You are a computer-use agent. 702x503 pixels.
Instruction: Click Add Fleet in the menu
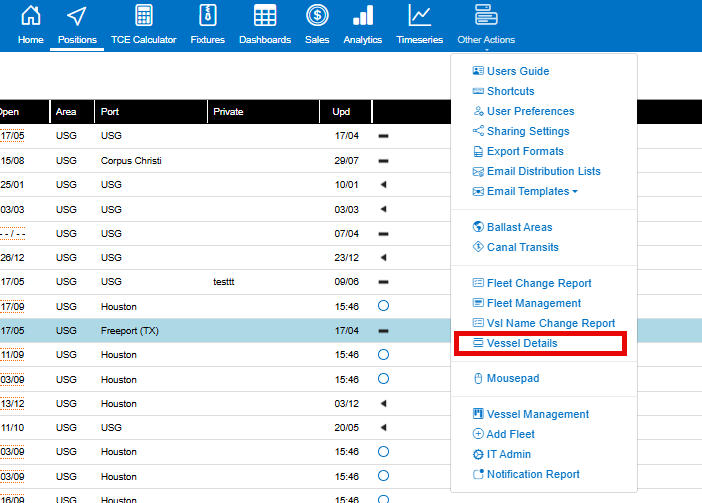click(510, 434)
